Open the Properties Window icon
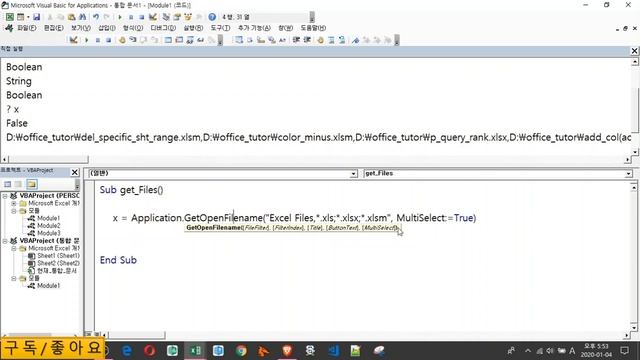This screenshot has width=640, height=360. coord(177,17)
